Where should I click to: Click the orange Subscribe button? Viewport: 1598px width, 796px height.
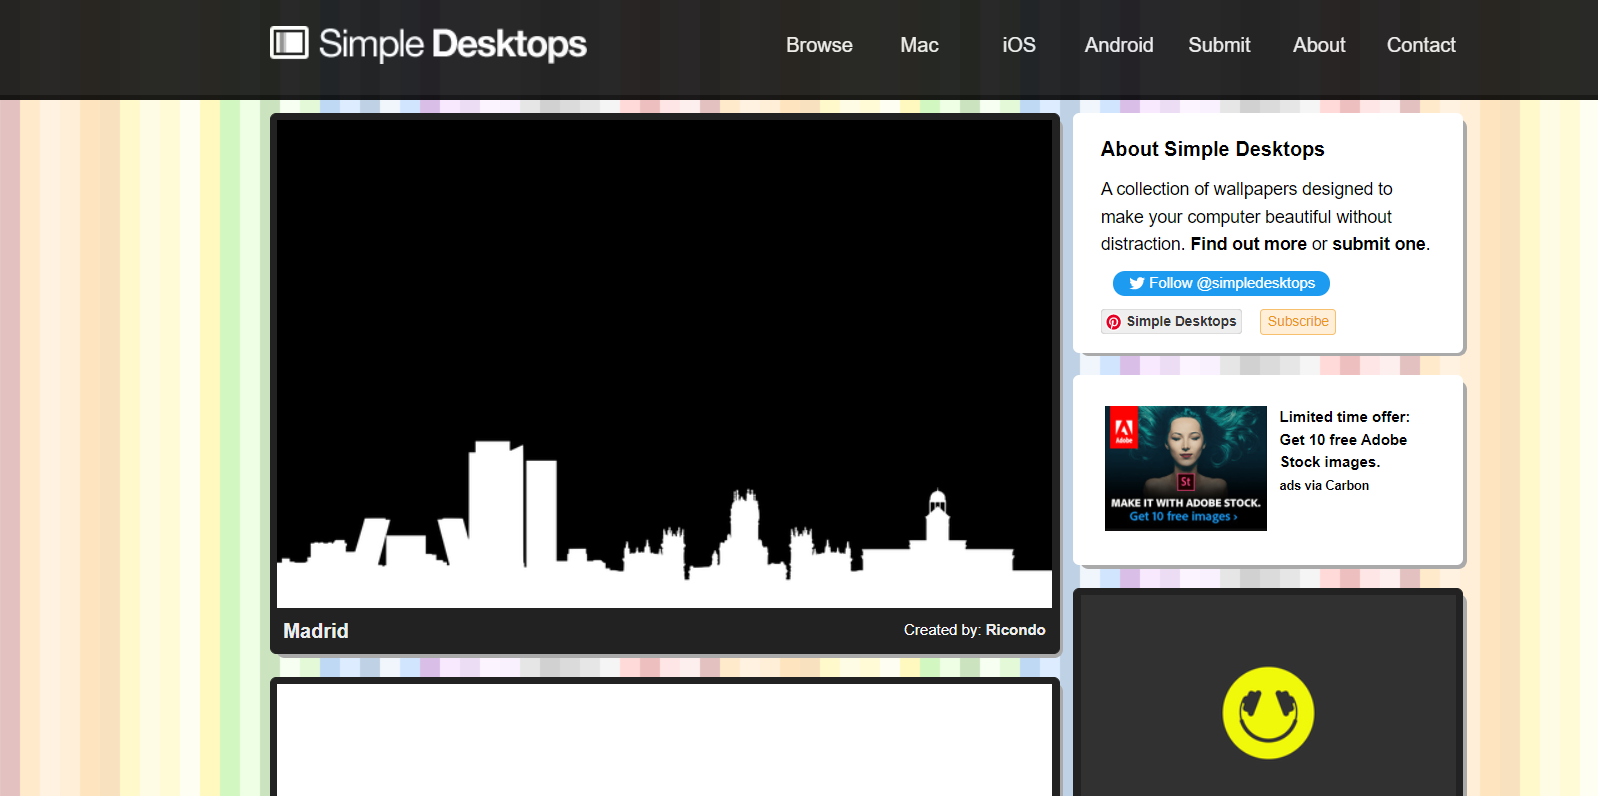tap(1298, 321)
